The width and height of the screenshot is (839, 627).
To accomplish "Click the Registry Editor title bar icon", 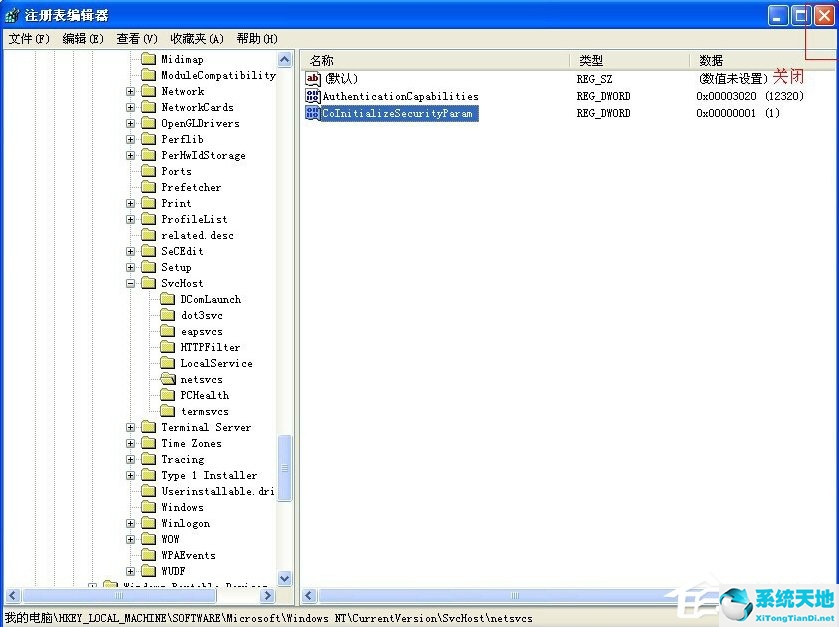I will coord(12,15).
